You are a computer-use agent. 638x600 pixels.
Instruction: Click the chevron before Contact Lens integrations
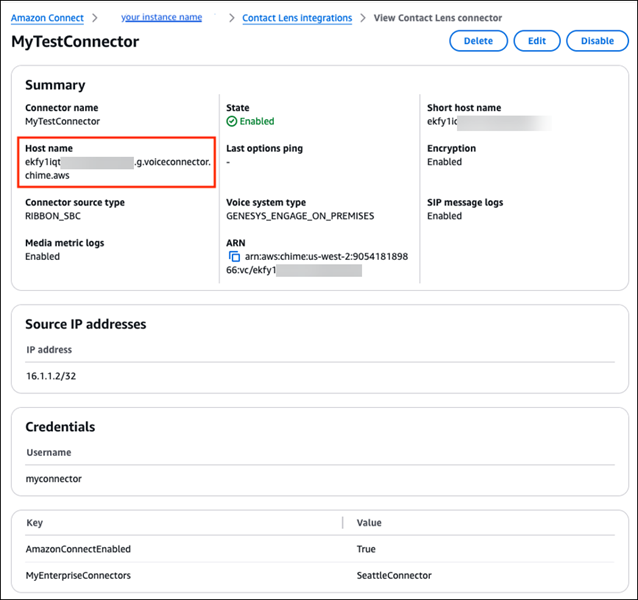(231, 18)
